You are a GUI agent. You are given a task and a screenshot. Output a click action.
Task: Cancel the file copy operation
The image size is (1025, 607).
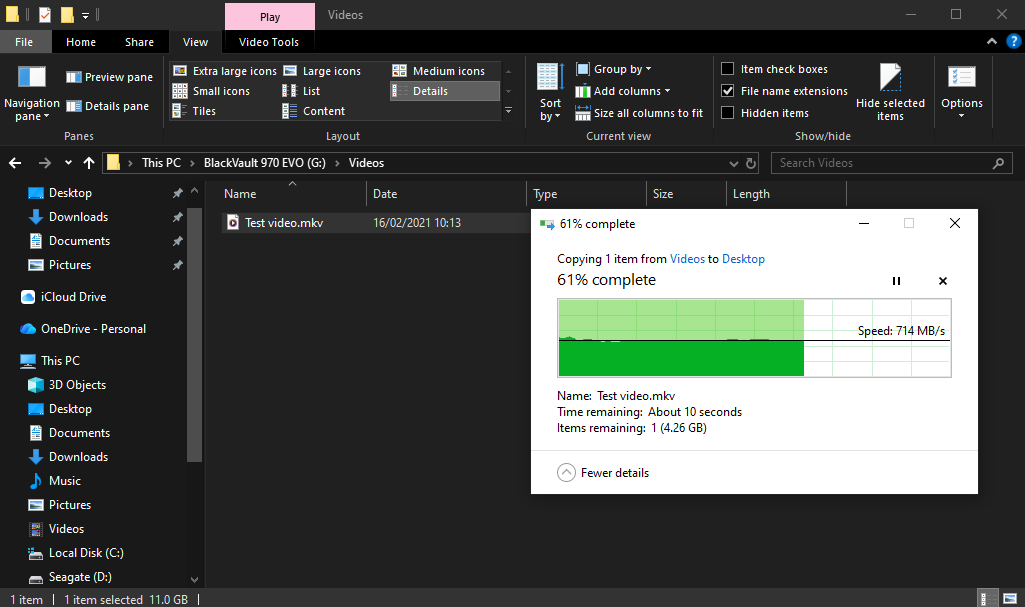(943, 281)
